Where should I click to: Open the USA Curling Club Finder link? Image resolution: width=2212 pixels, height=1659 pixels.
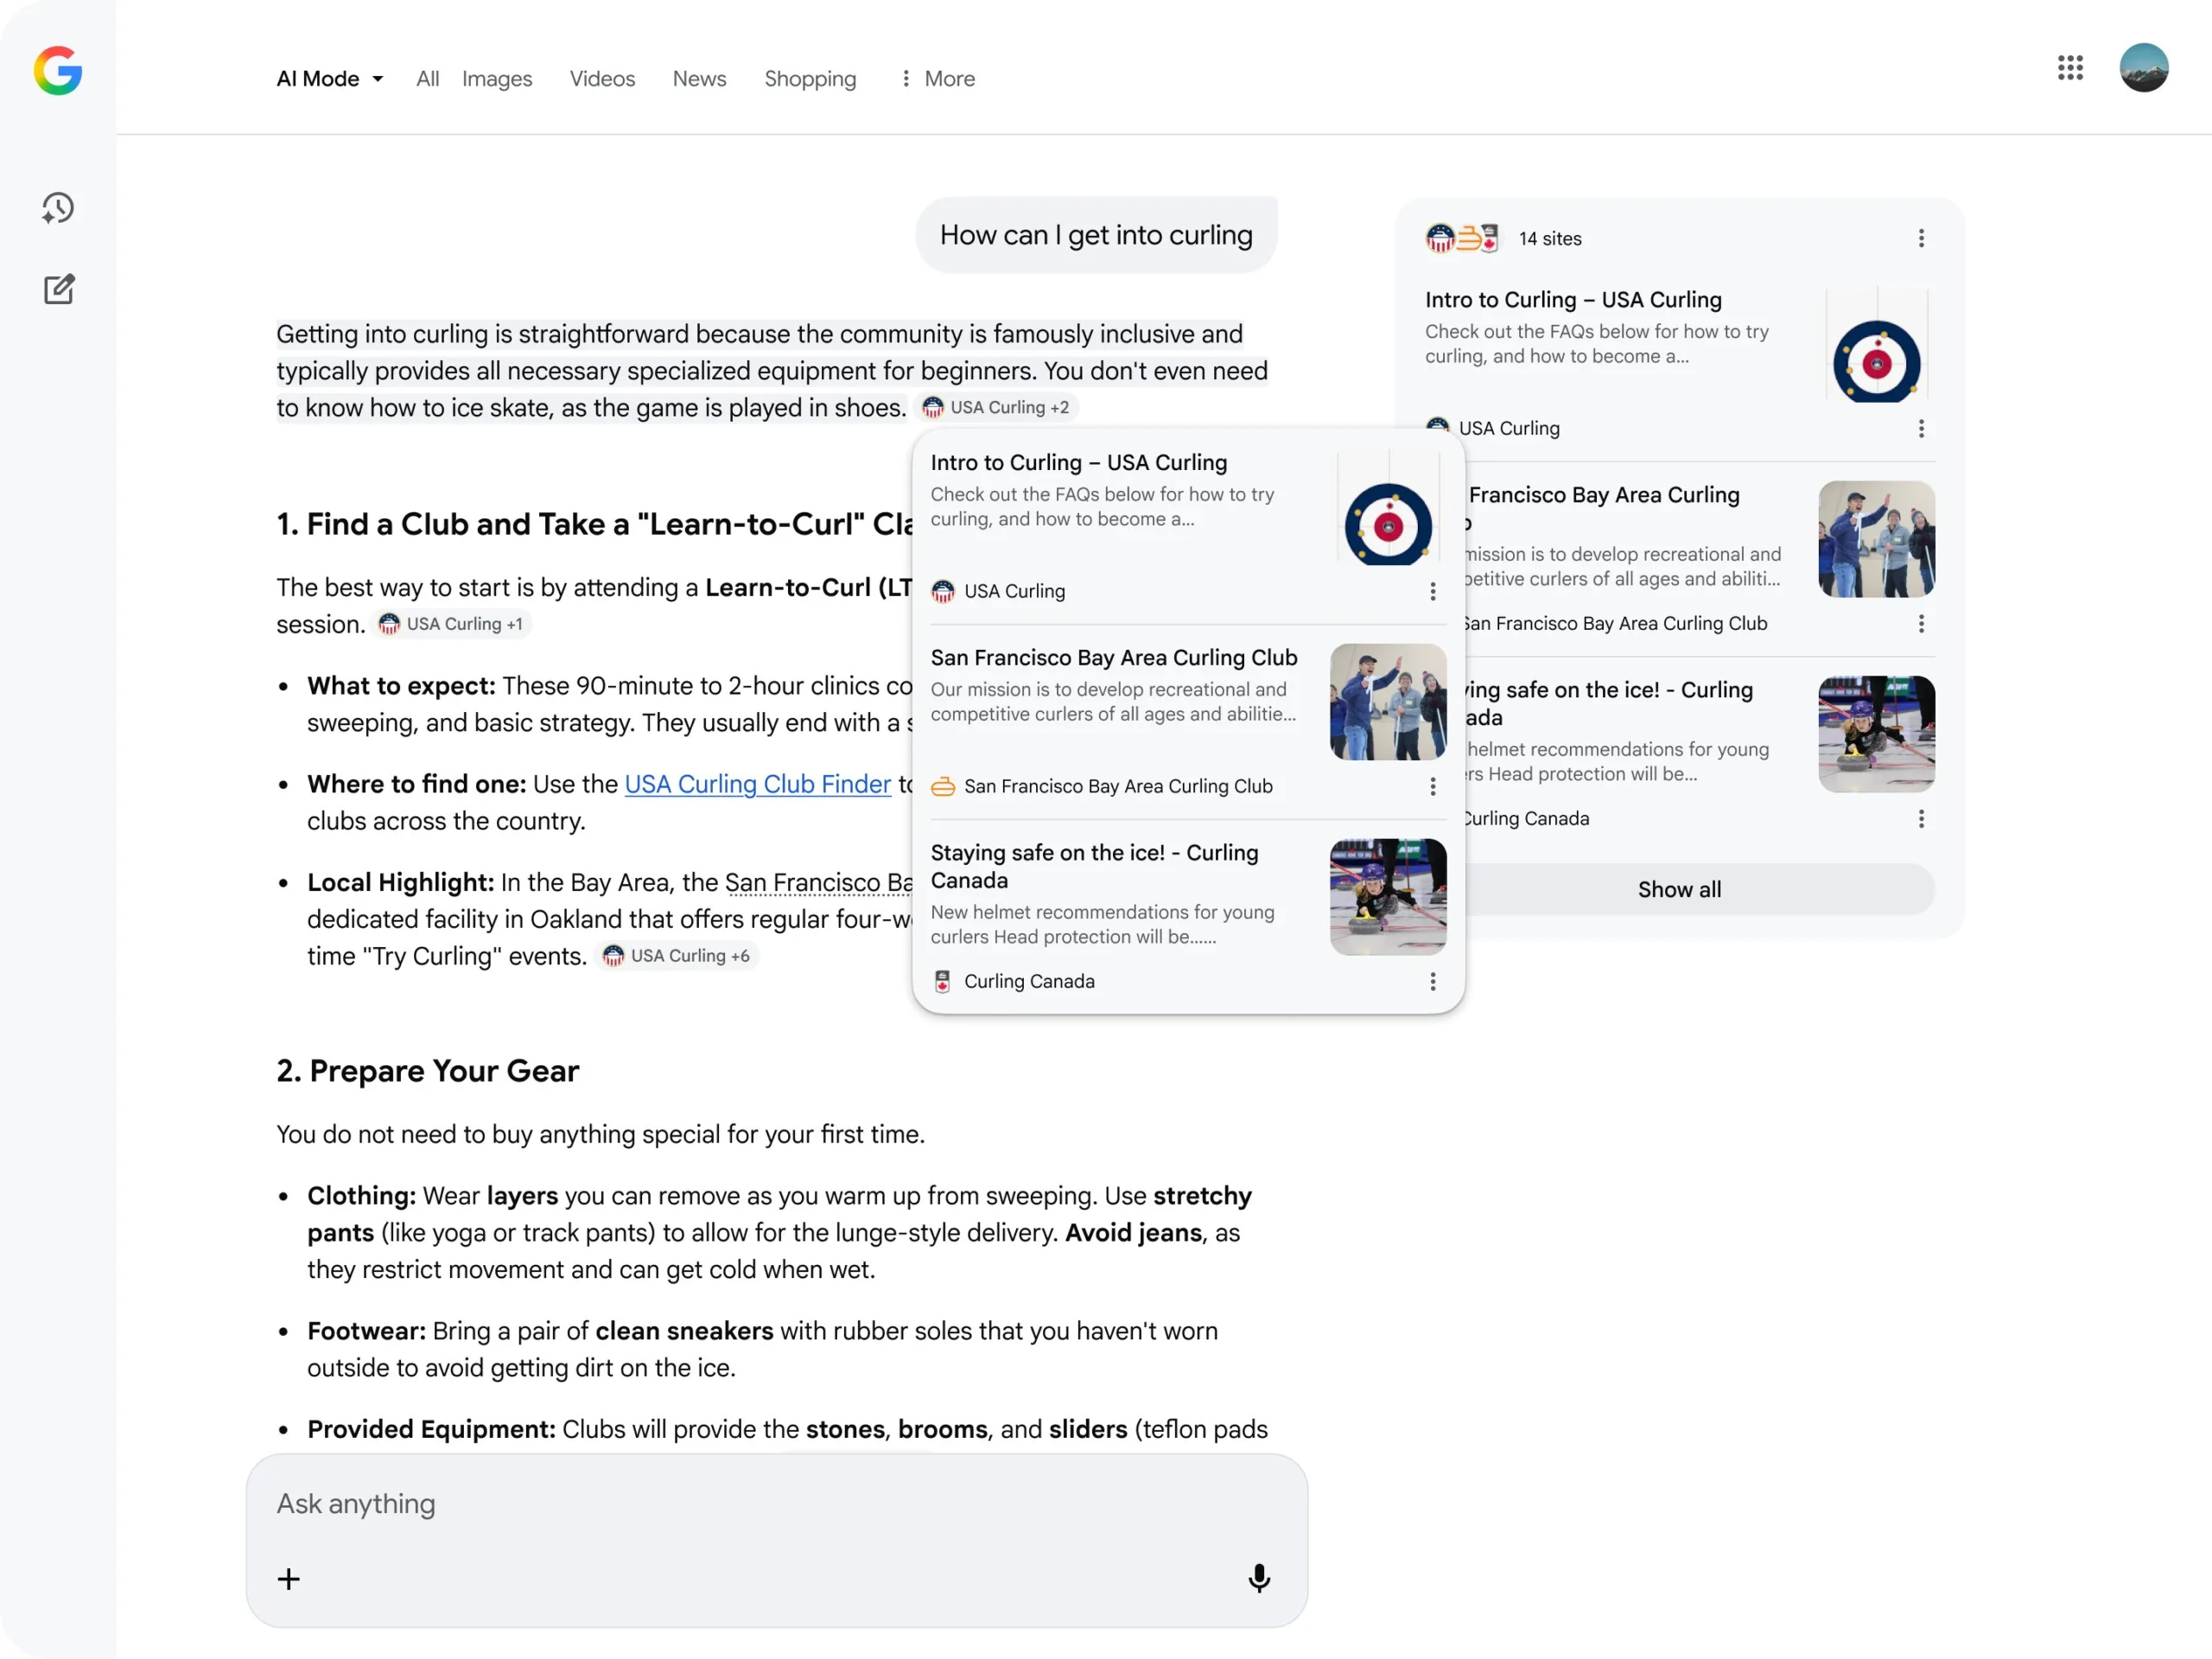click(x=757, y=784)
